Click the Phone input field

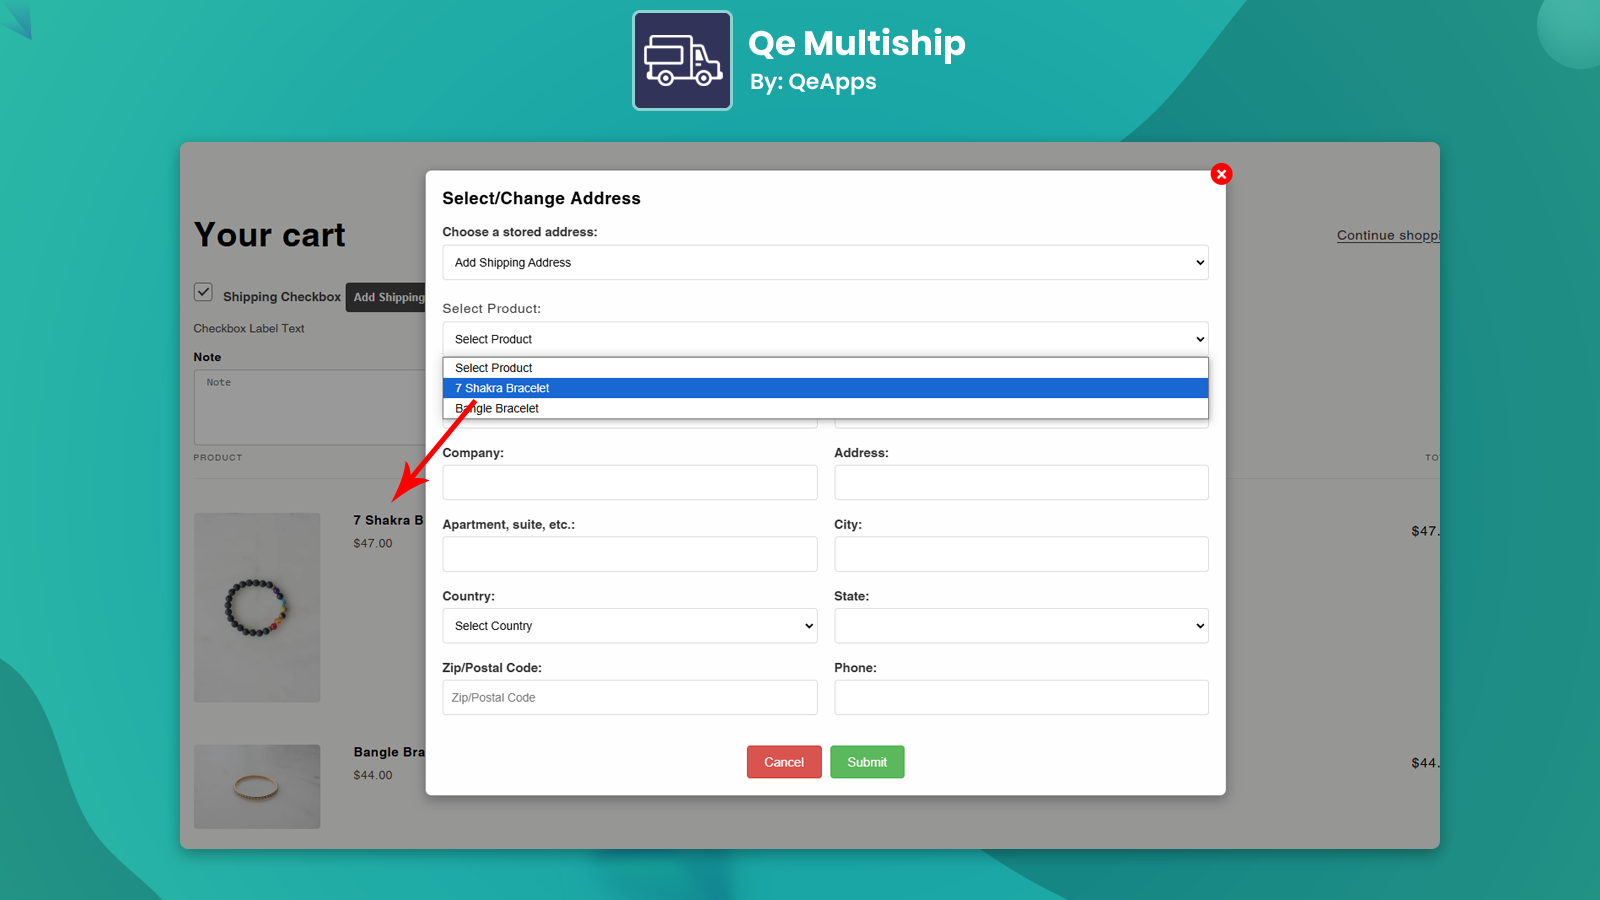coord(1021,698)
